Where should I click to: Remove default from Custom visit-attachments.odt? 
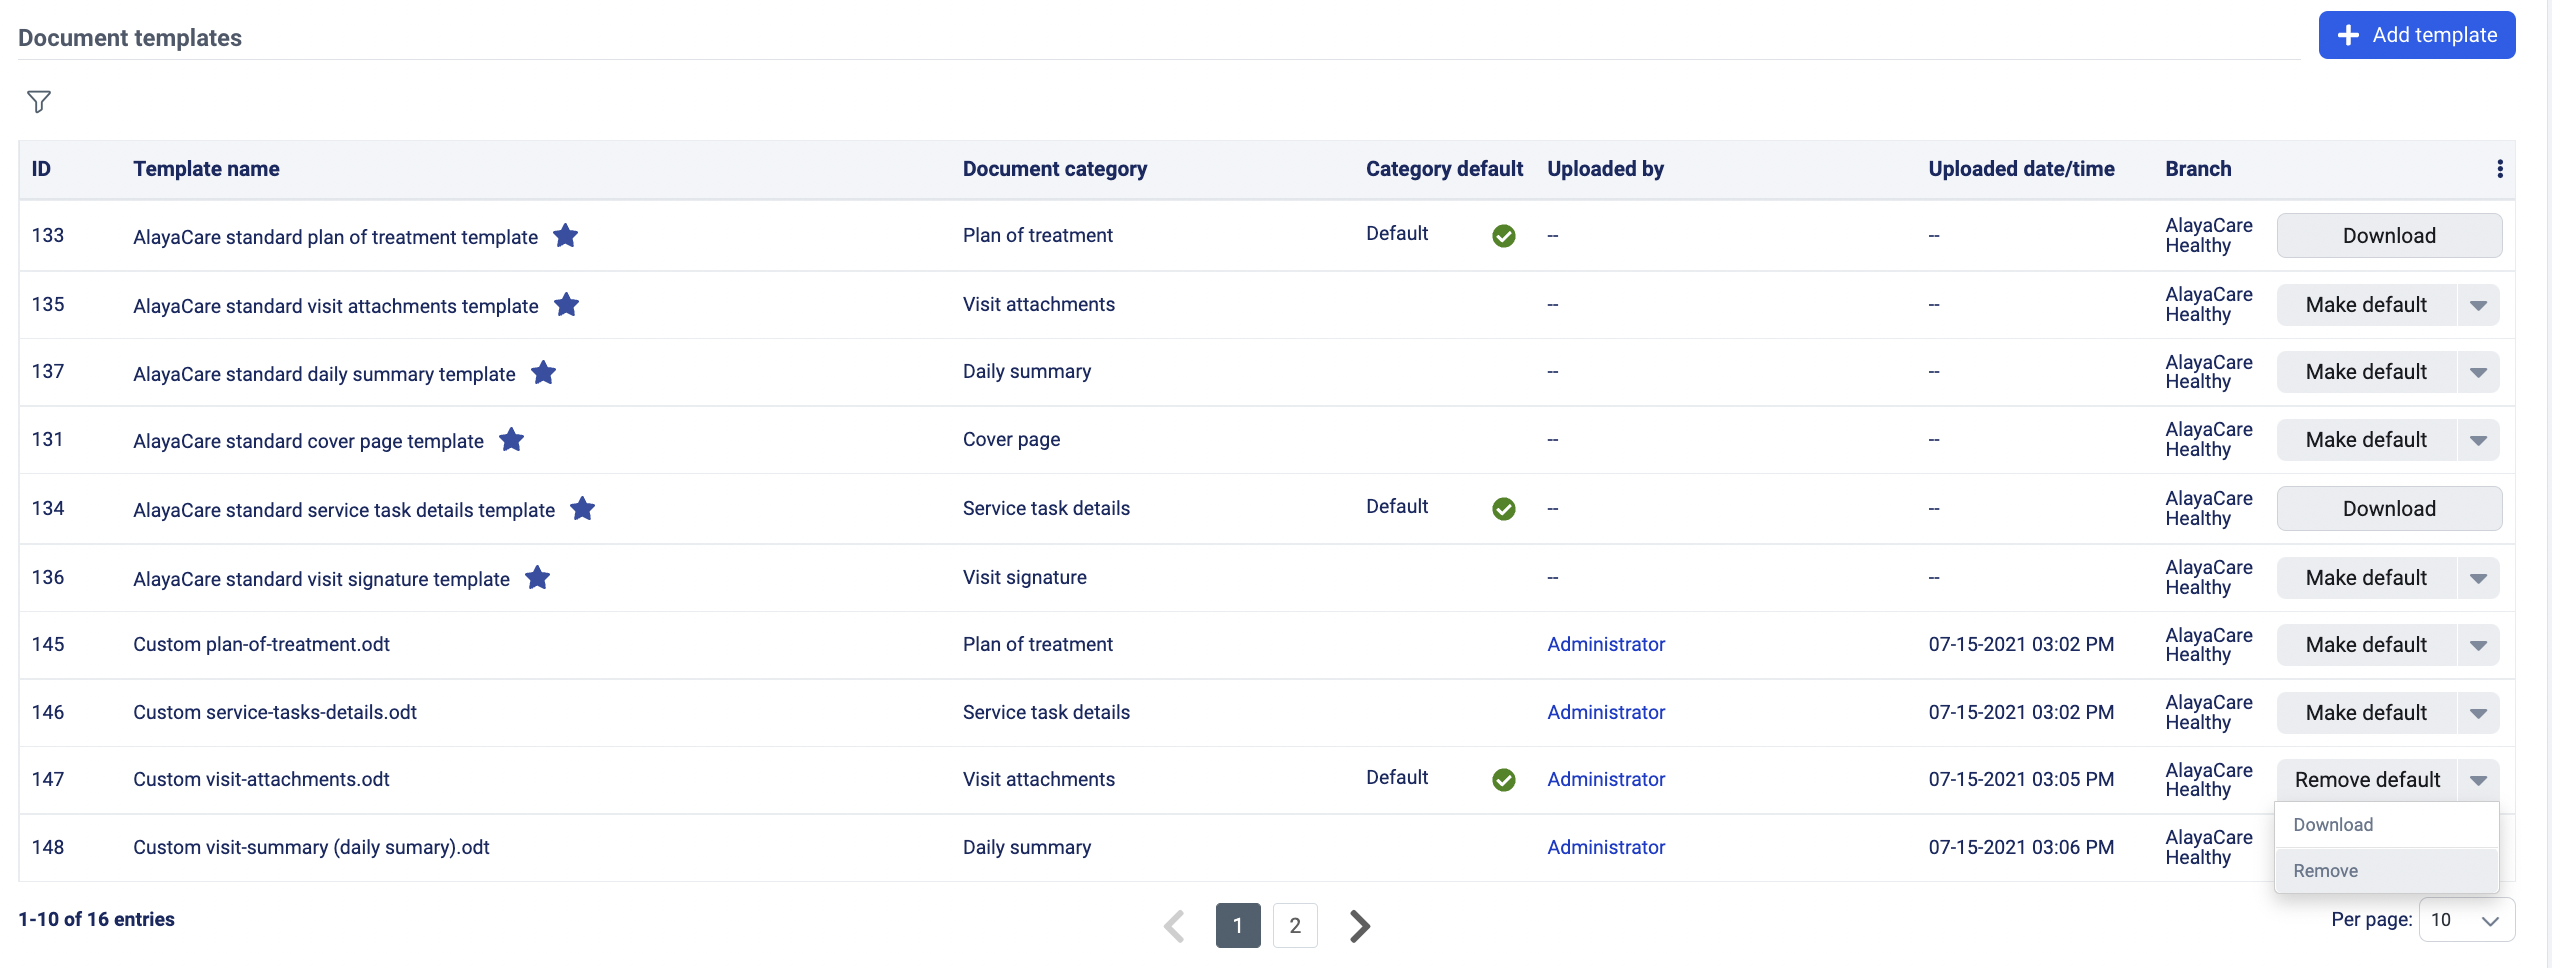click(x=2366, y=780)
